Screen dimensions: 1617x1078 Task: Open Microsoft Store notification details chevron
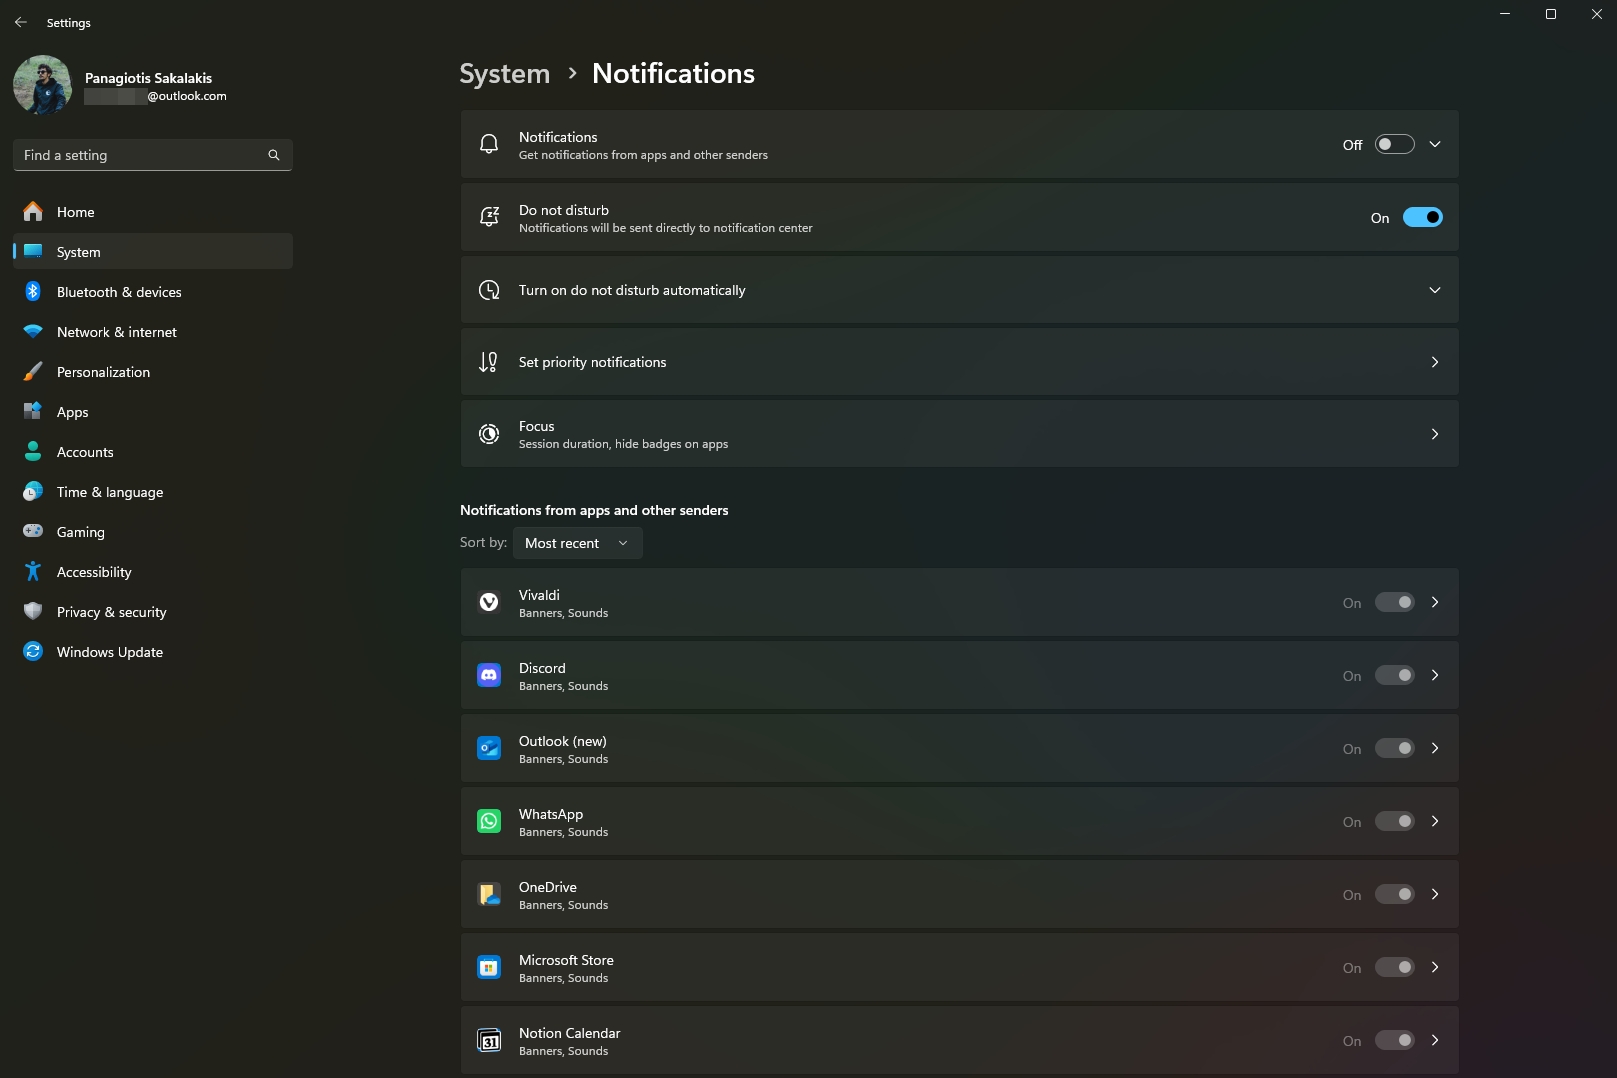coord(1435,967)
